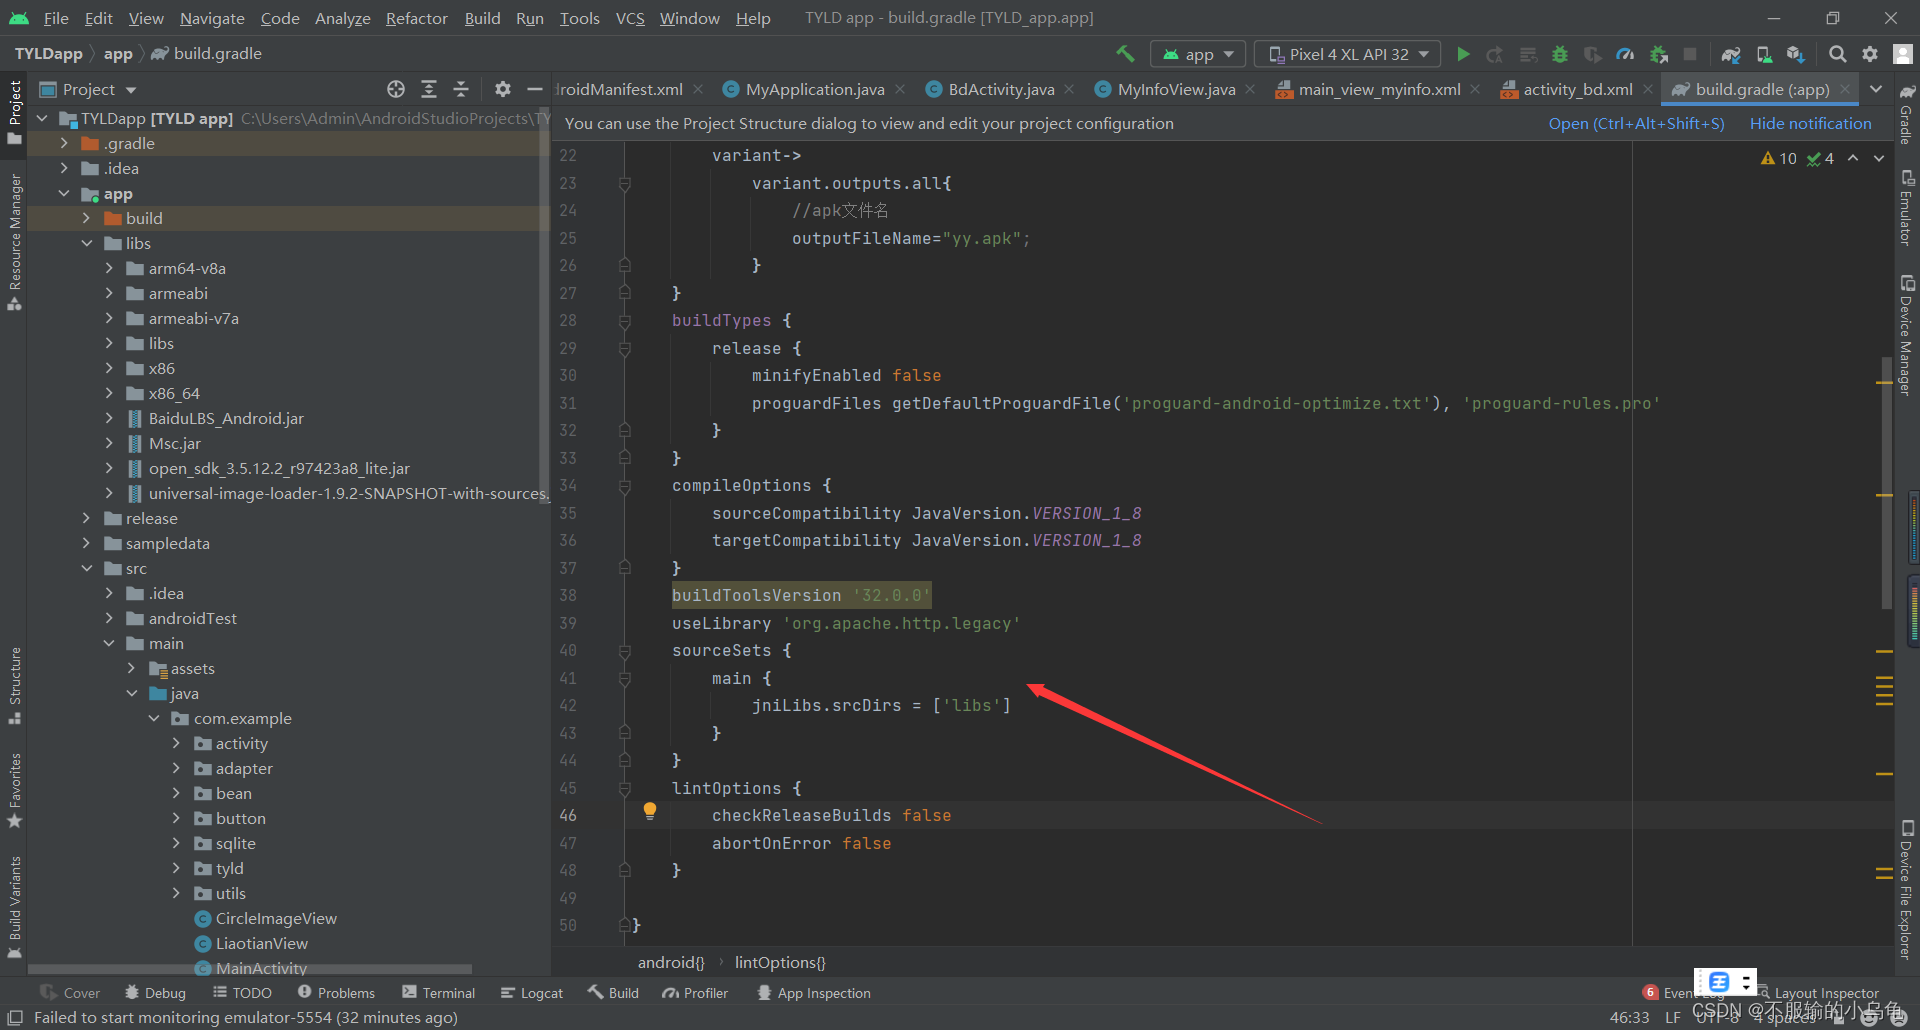Open the Emulator side tool window

point(1907,208)
